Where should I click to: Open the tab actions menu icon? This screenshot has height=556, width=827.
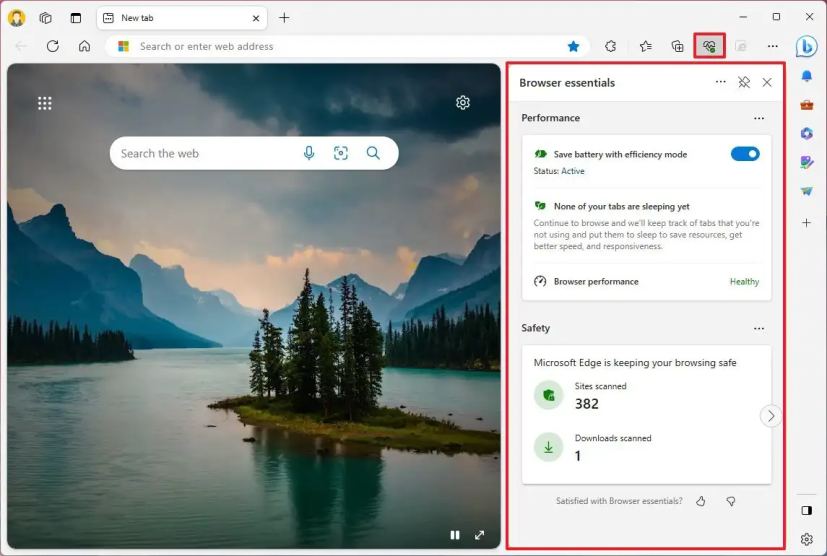click(76, 18)
